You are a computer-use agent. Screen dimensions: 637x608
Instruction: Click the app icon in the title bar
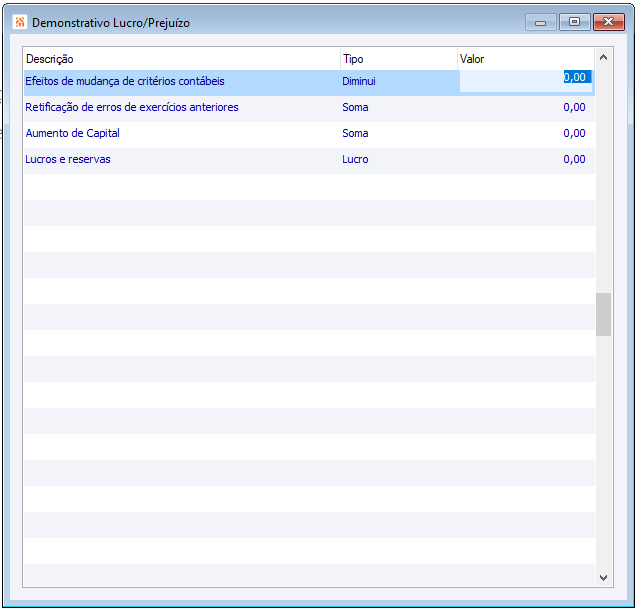20,22
